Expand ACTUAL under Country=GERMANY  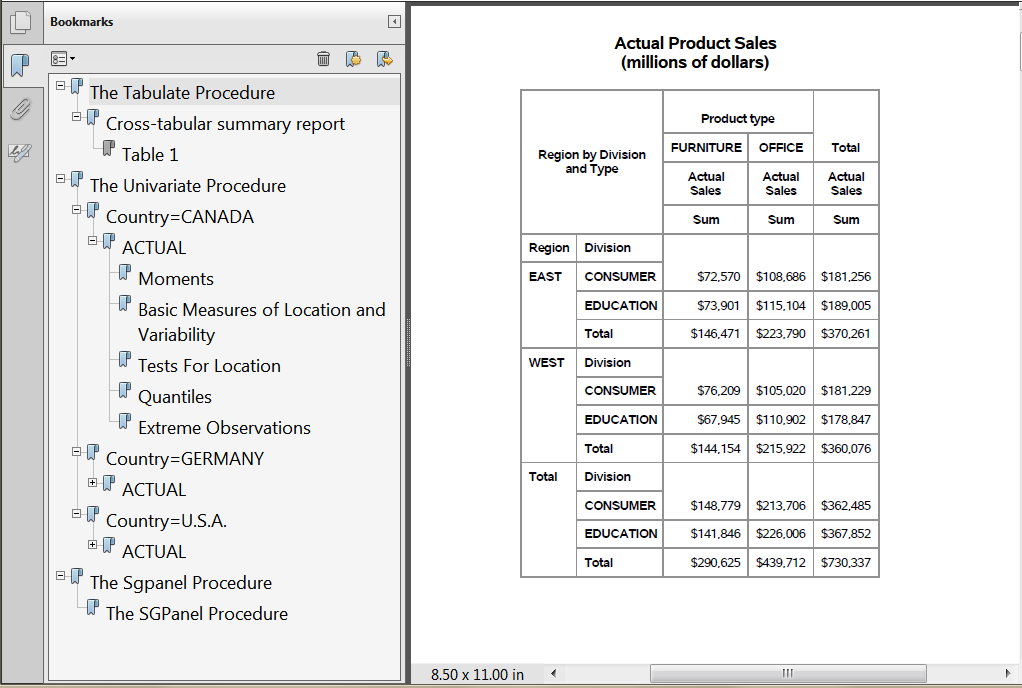[93, 483]
